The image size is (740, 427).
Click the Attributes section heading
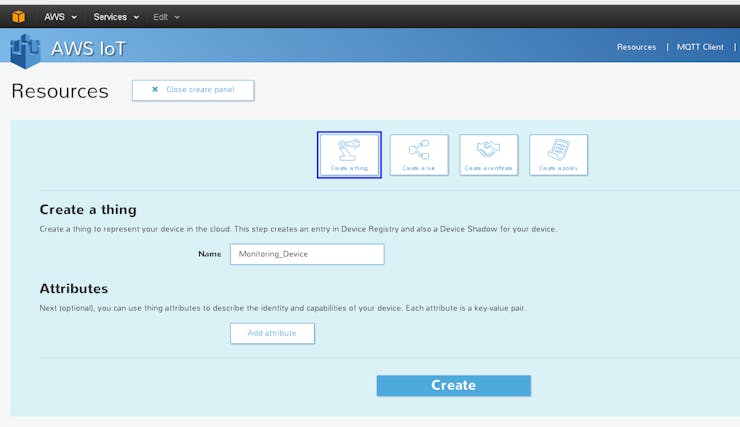point(74,288)
